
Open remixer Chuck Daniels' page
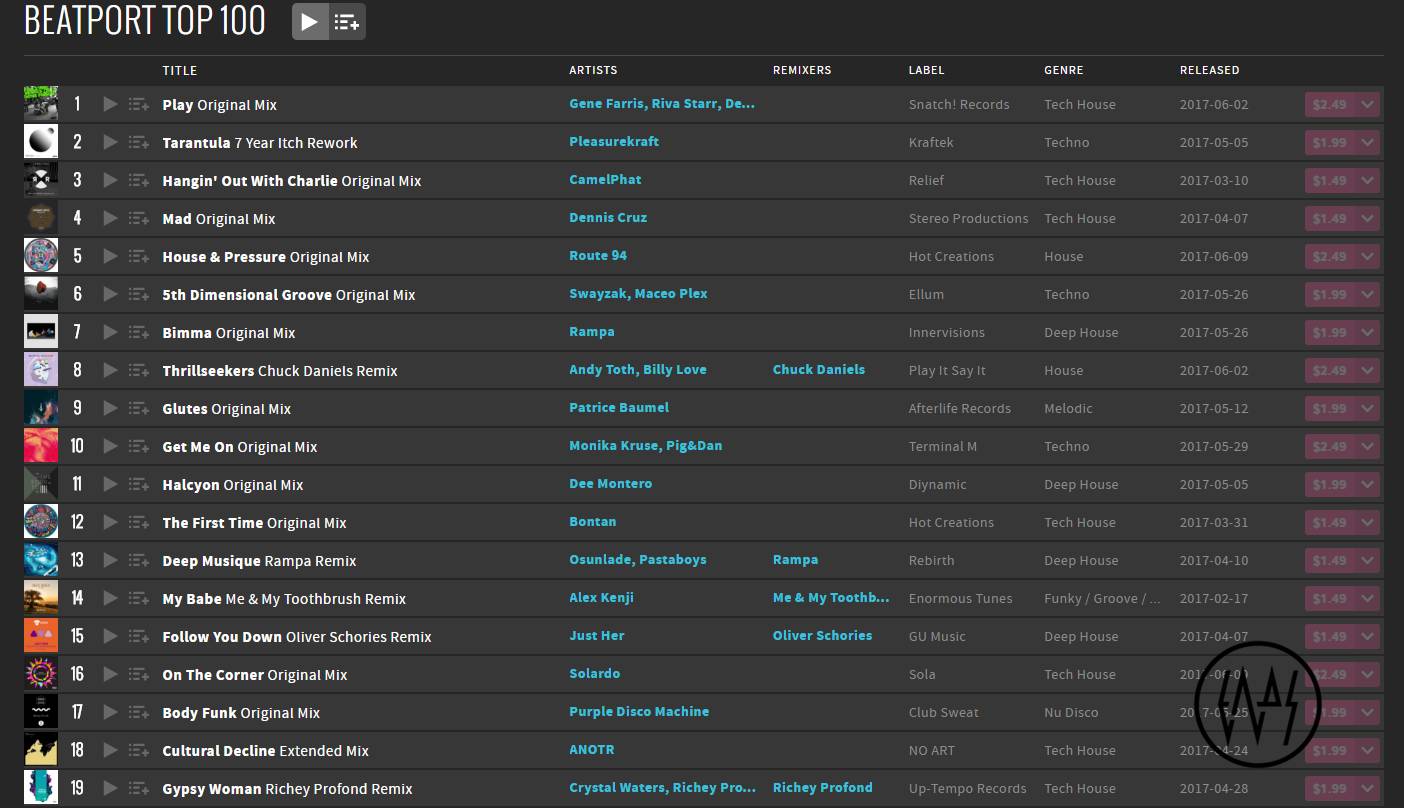coord(818,370)
